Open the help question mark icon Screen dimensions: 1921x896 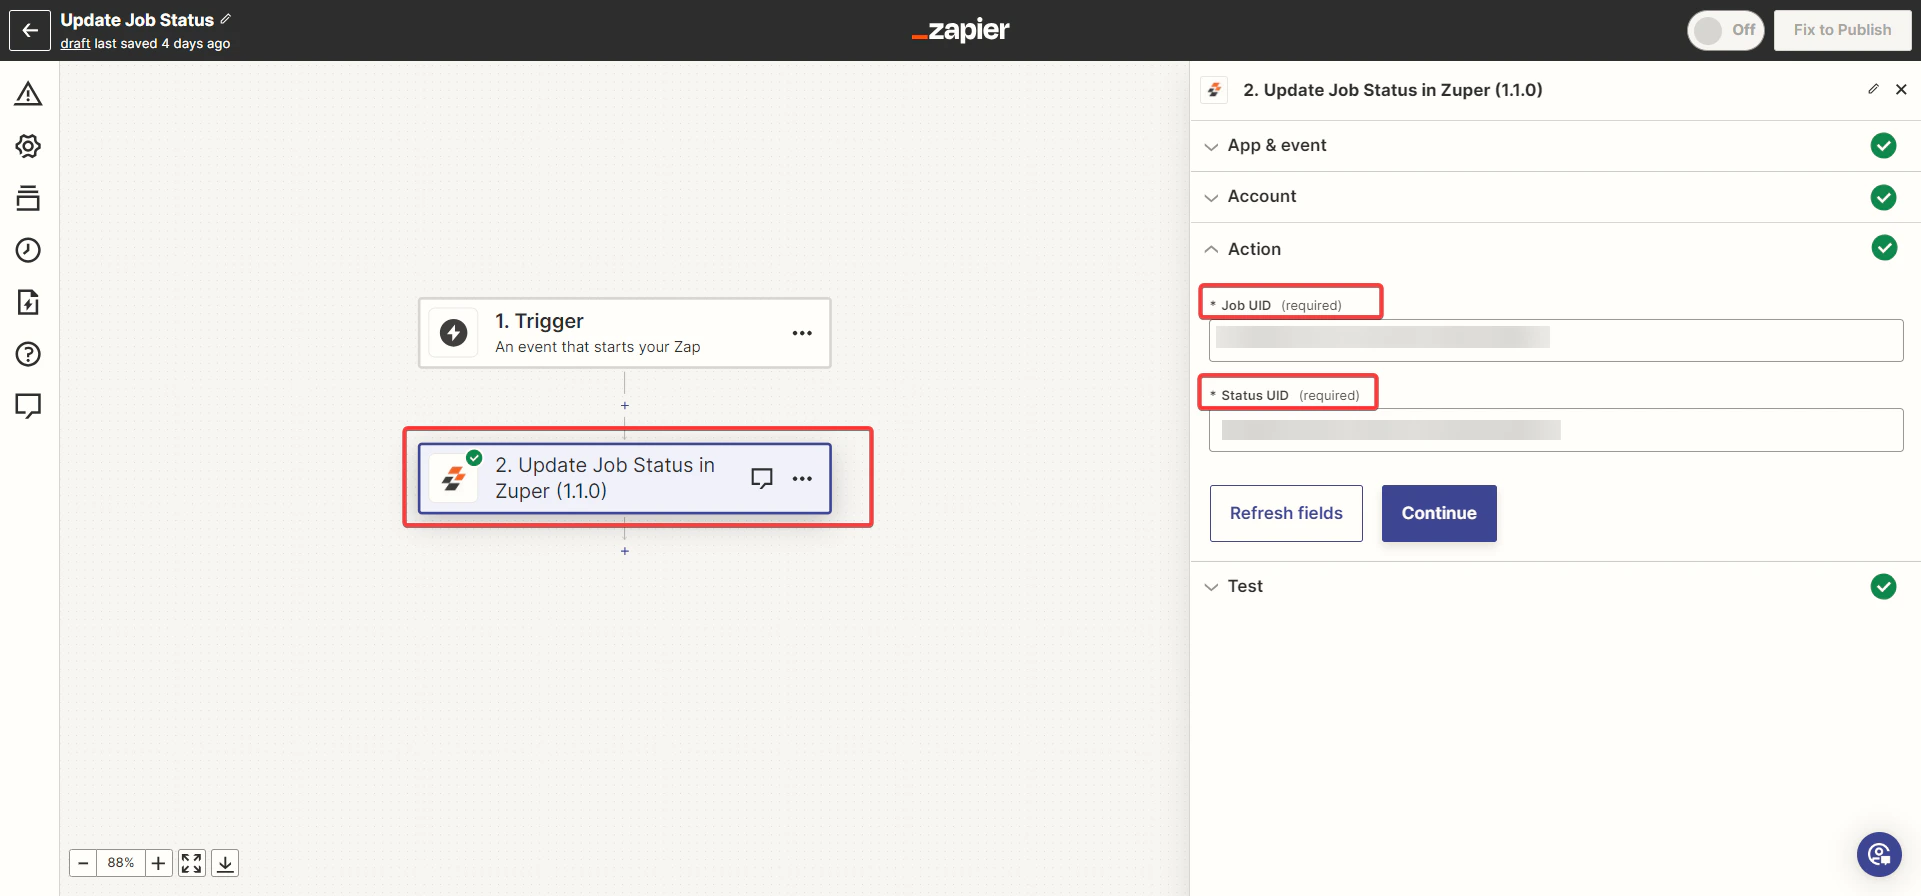click(x=28, y=354)
